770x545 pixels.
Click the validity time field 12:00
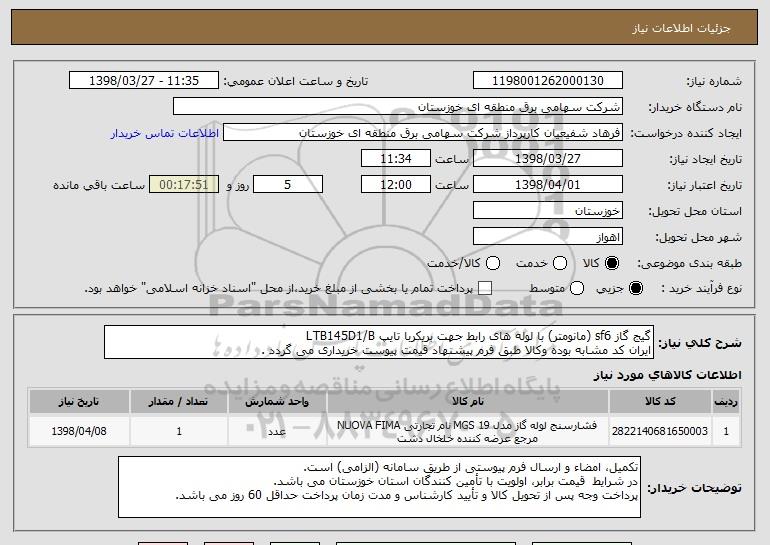pos(396,185)
